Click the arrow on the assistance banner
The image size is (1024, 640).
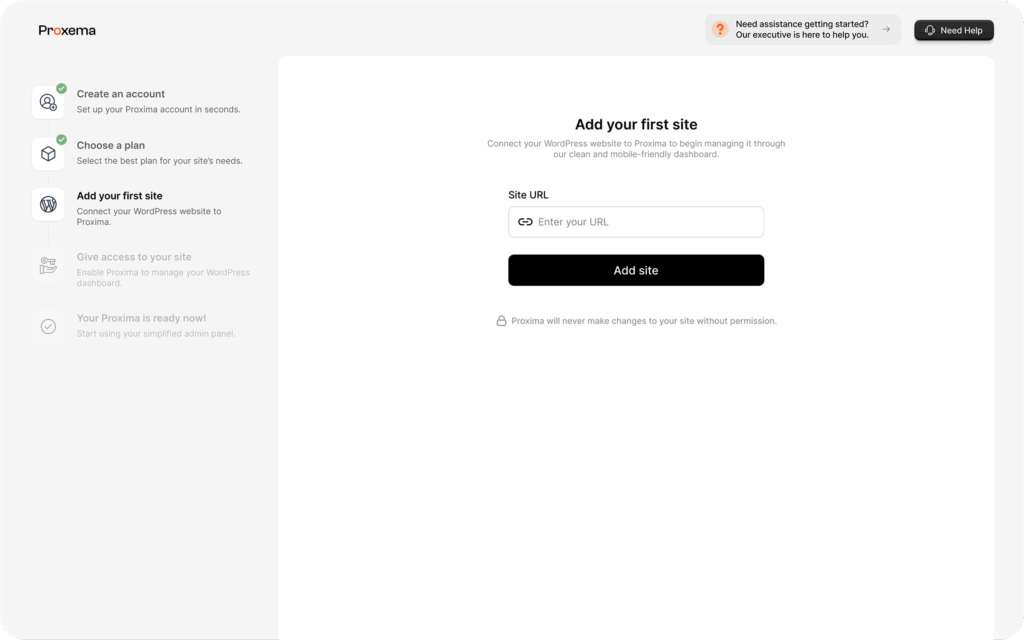tap(886, 29)
